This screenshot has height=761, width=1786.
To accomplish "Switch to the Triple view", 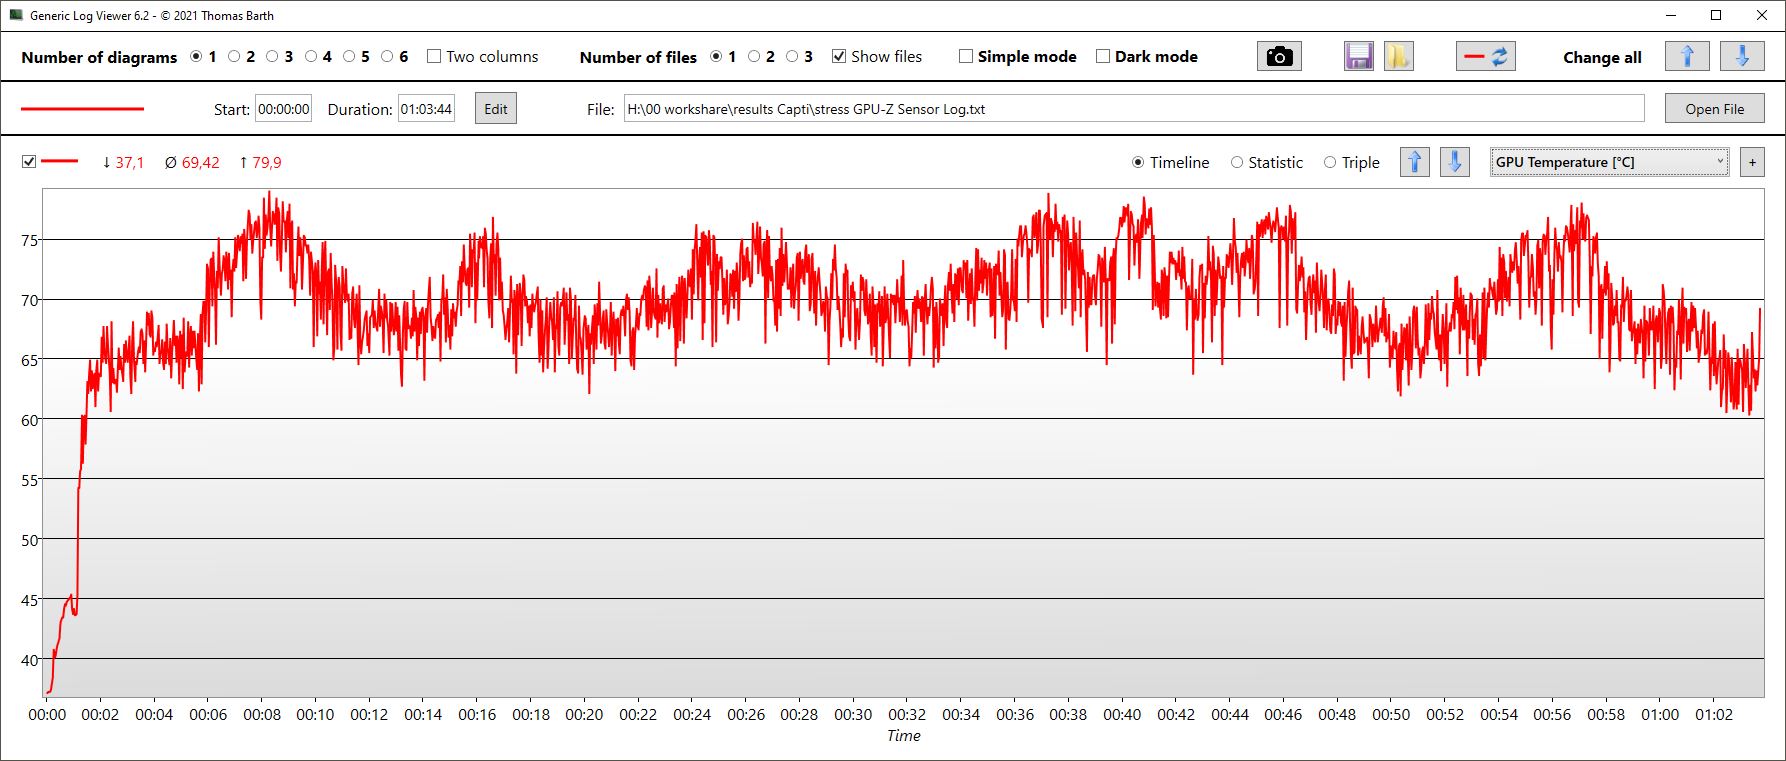I will tap(1330, 162).
